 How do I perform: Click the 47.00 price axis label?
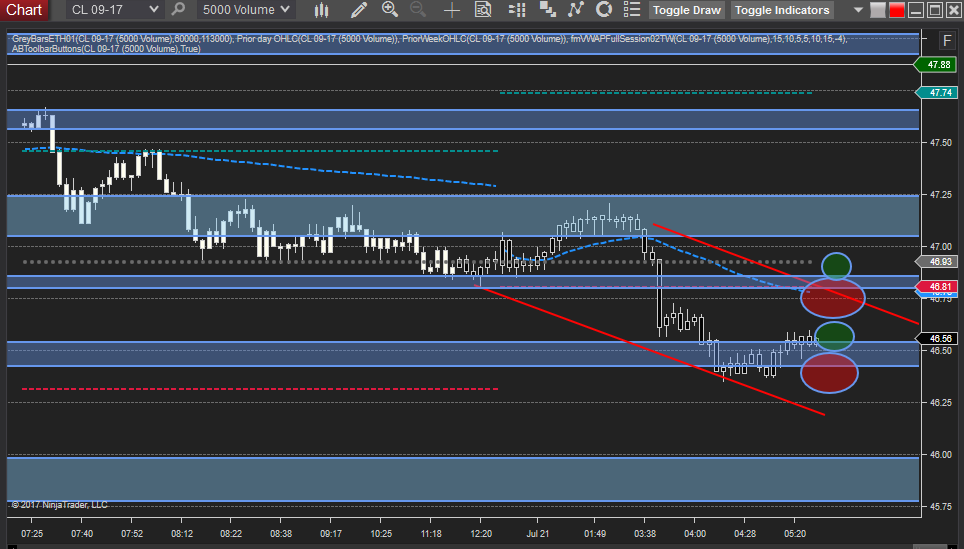tap(941, 247)
